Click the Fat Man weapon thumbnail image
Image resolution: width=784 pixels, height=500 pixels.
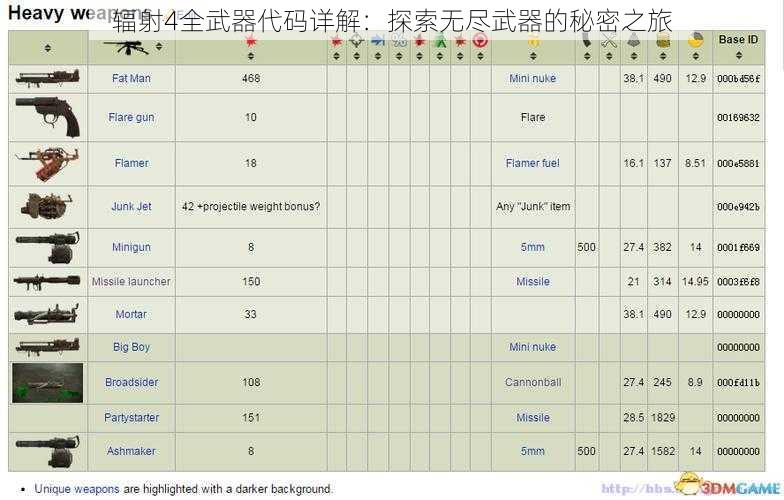48,78
